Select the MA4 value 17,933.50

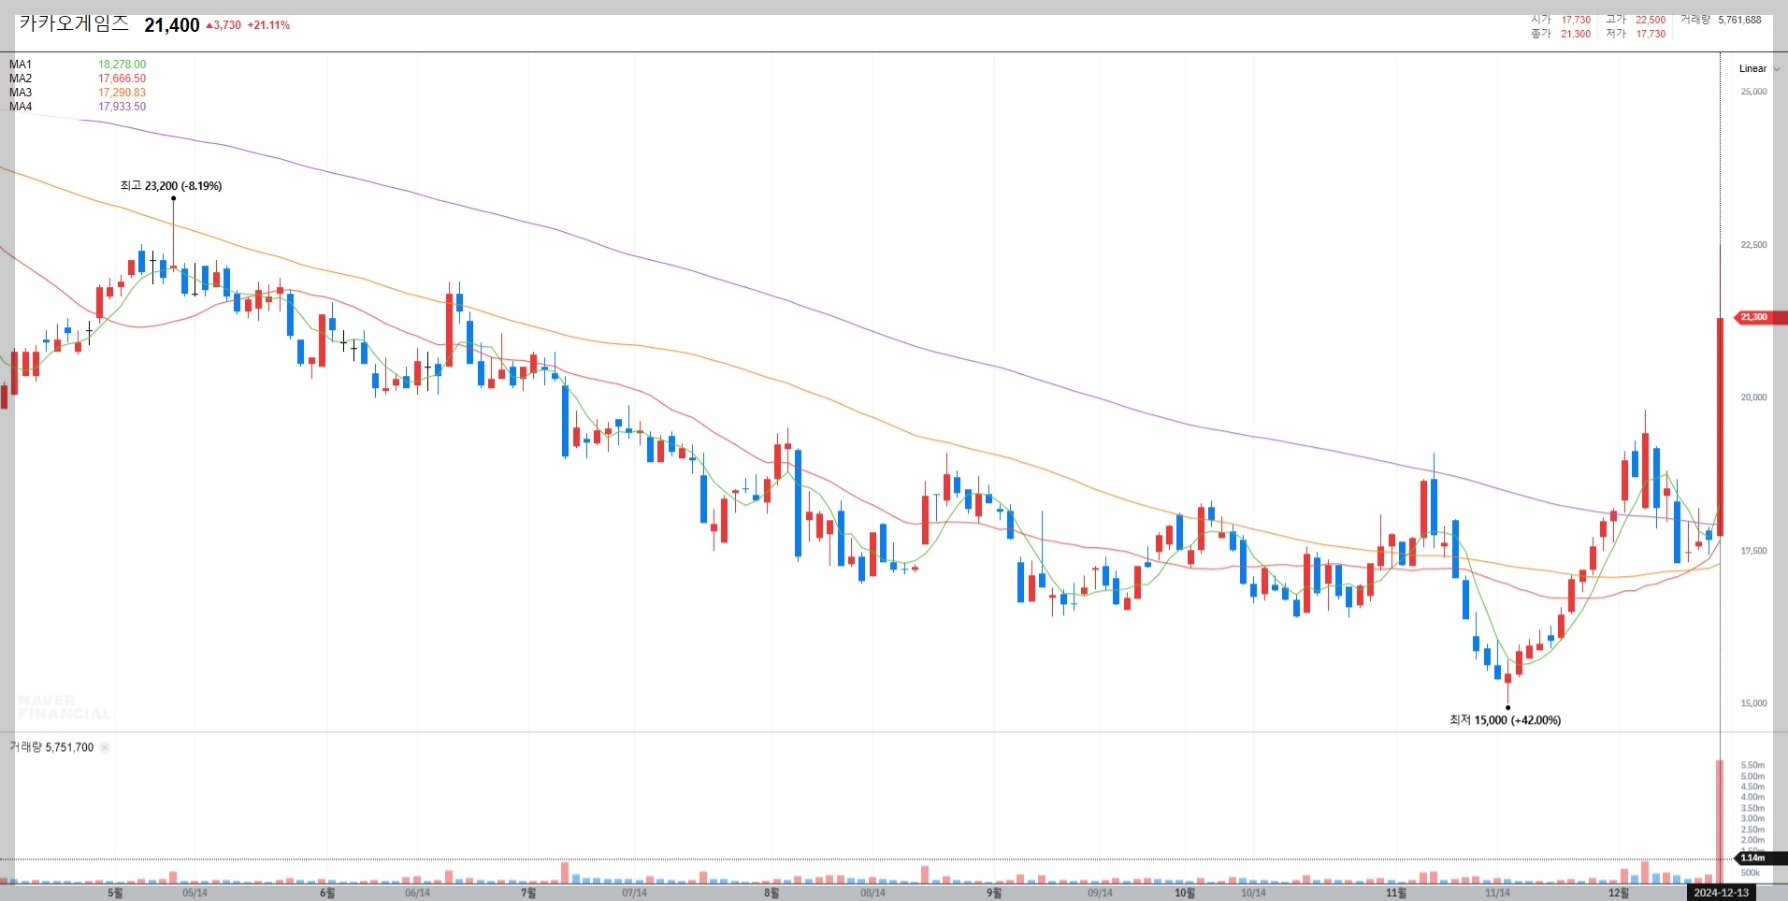[x=122, y=107]
